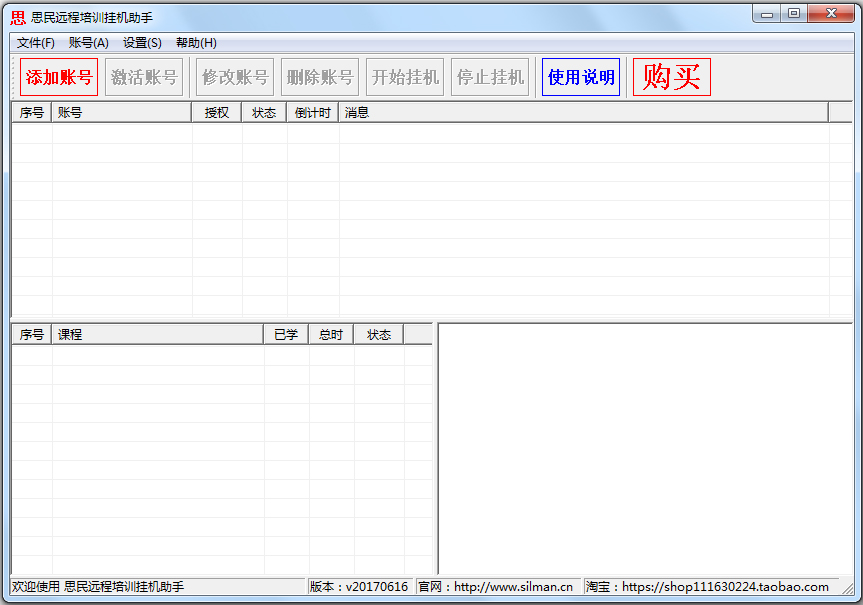Image resolution: width=863 pixels, height=605 pixels.
Task: Click the 序号 header in the course list
Action: 31,335
